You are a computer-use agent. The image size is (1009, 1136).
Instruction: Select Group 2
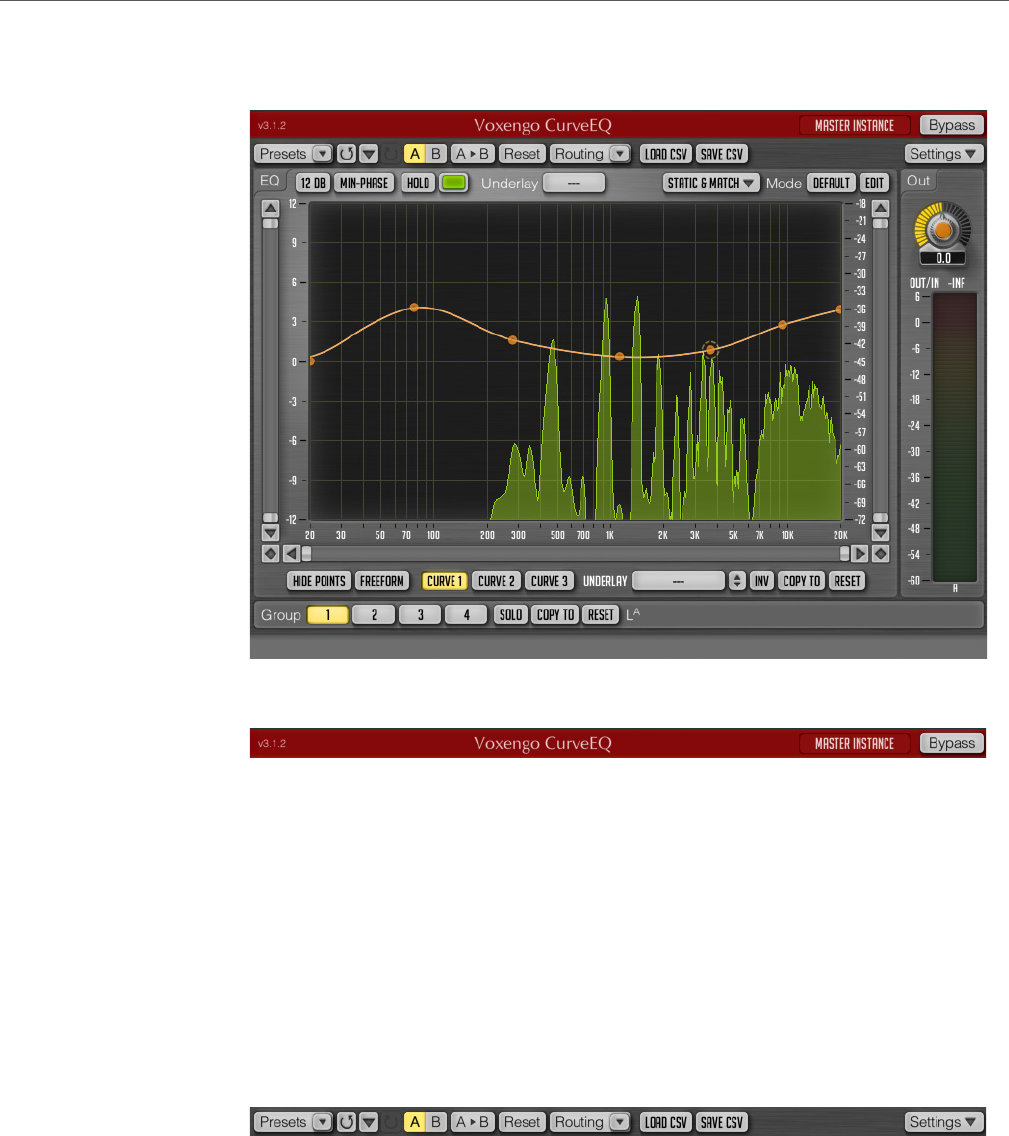pos(374,614)
